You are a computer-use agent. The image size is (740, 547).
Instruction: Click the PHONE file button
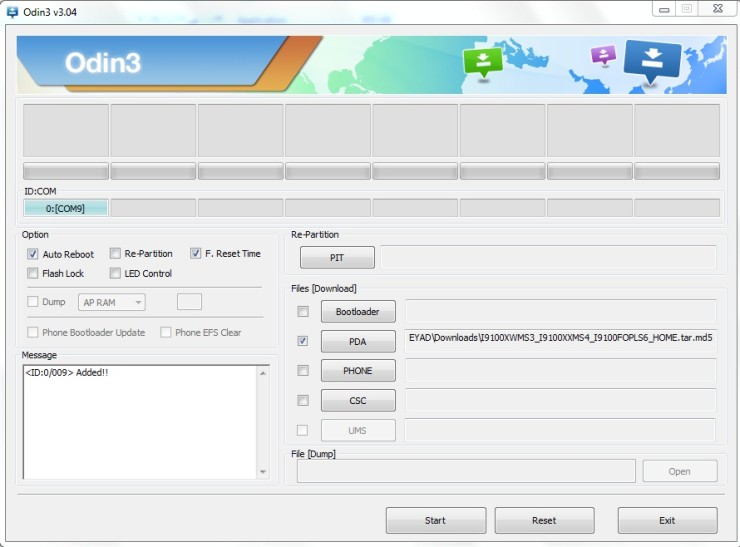click(358, 371)
